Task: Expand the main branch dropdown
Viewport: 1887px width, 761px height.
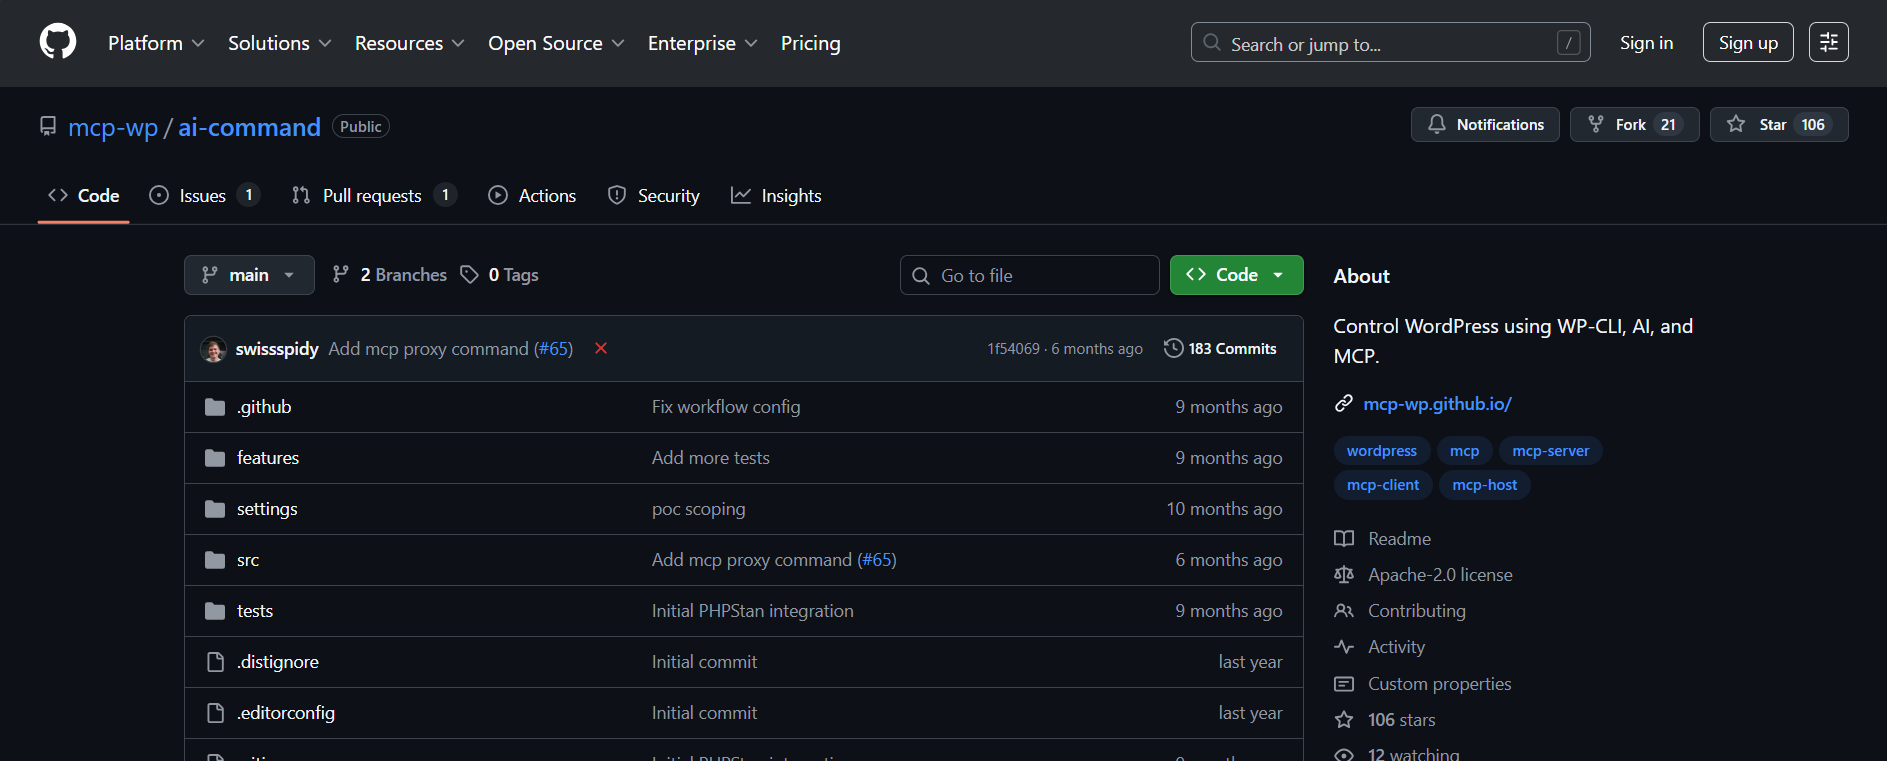Action: tap(249, 275)
